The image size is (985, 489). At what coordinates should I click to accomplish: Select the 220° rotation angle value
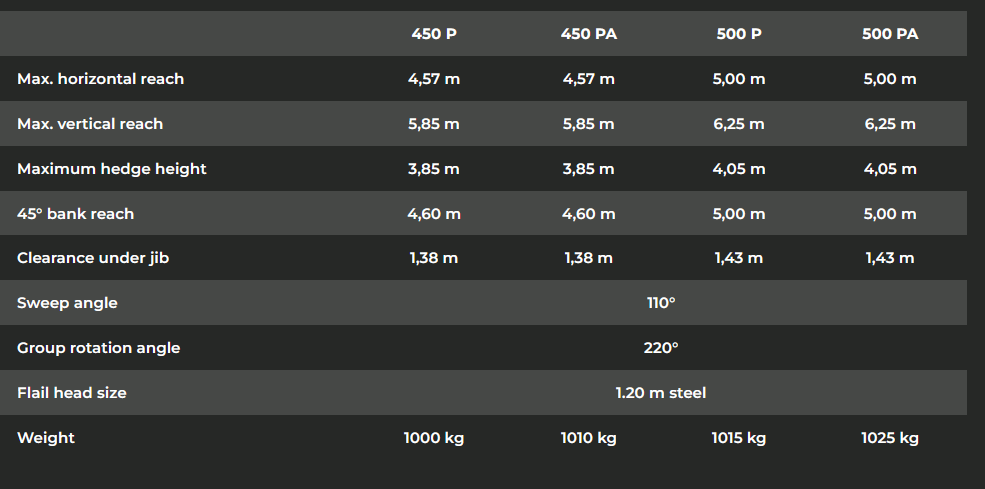[x=661, y=348]
